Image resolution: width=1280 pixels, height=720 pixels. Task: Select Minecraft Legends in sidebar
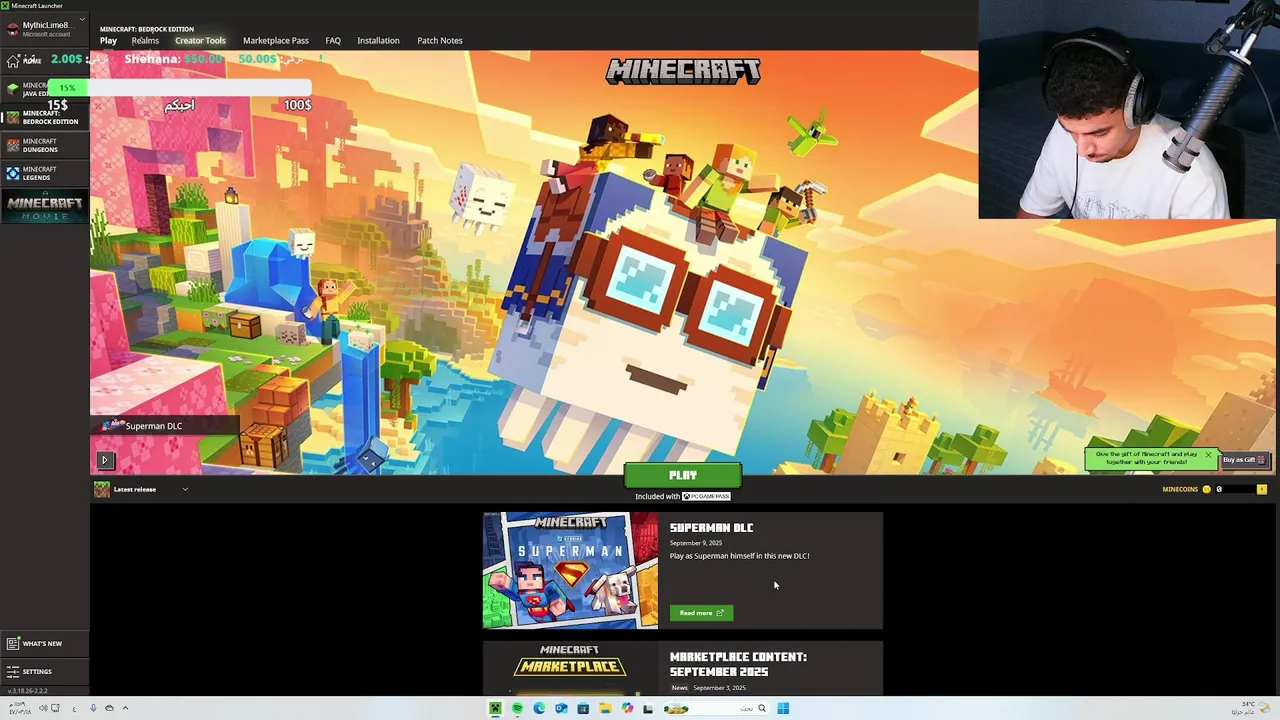[44, 173]
